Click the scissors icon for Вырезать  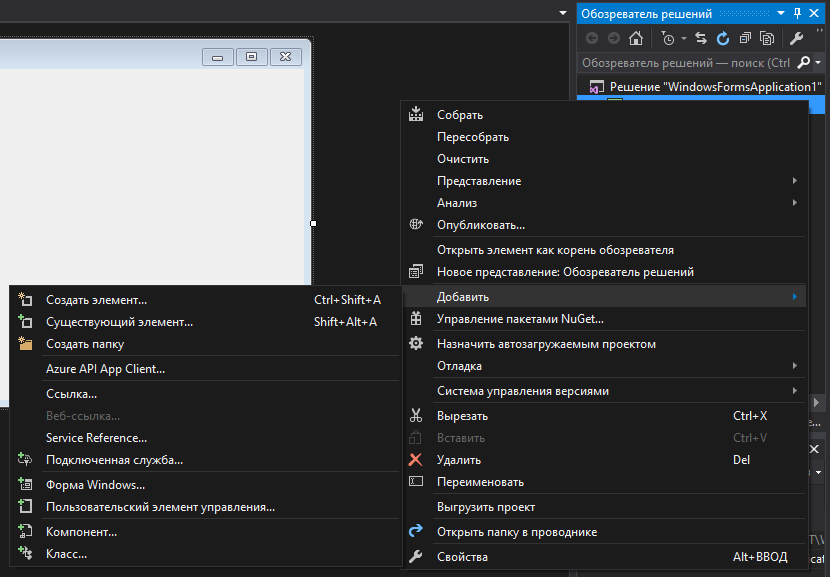[x=416, y=416]
